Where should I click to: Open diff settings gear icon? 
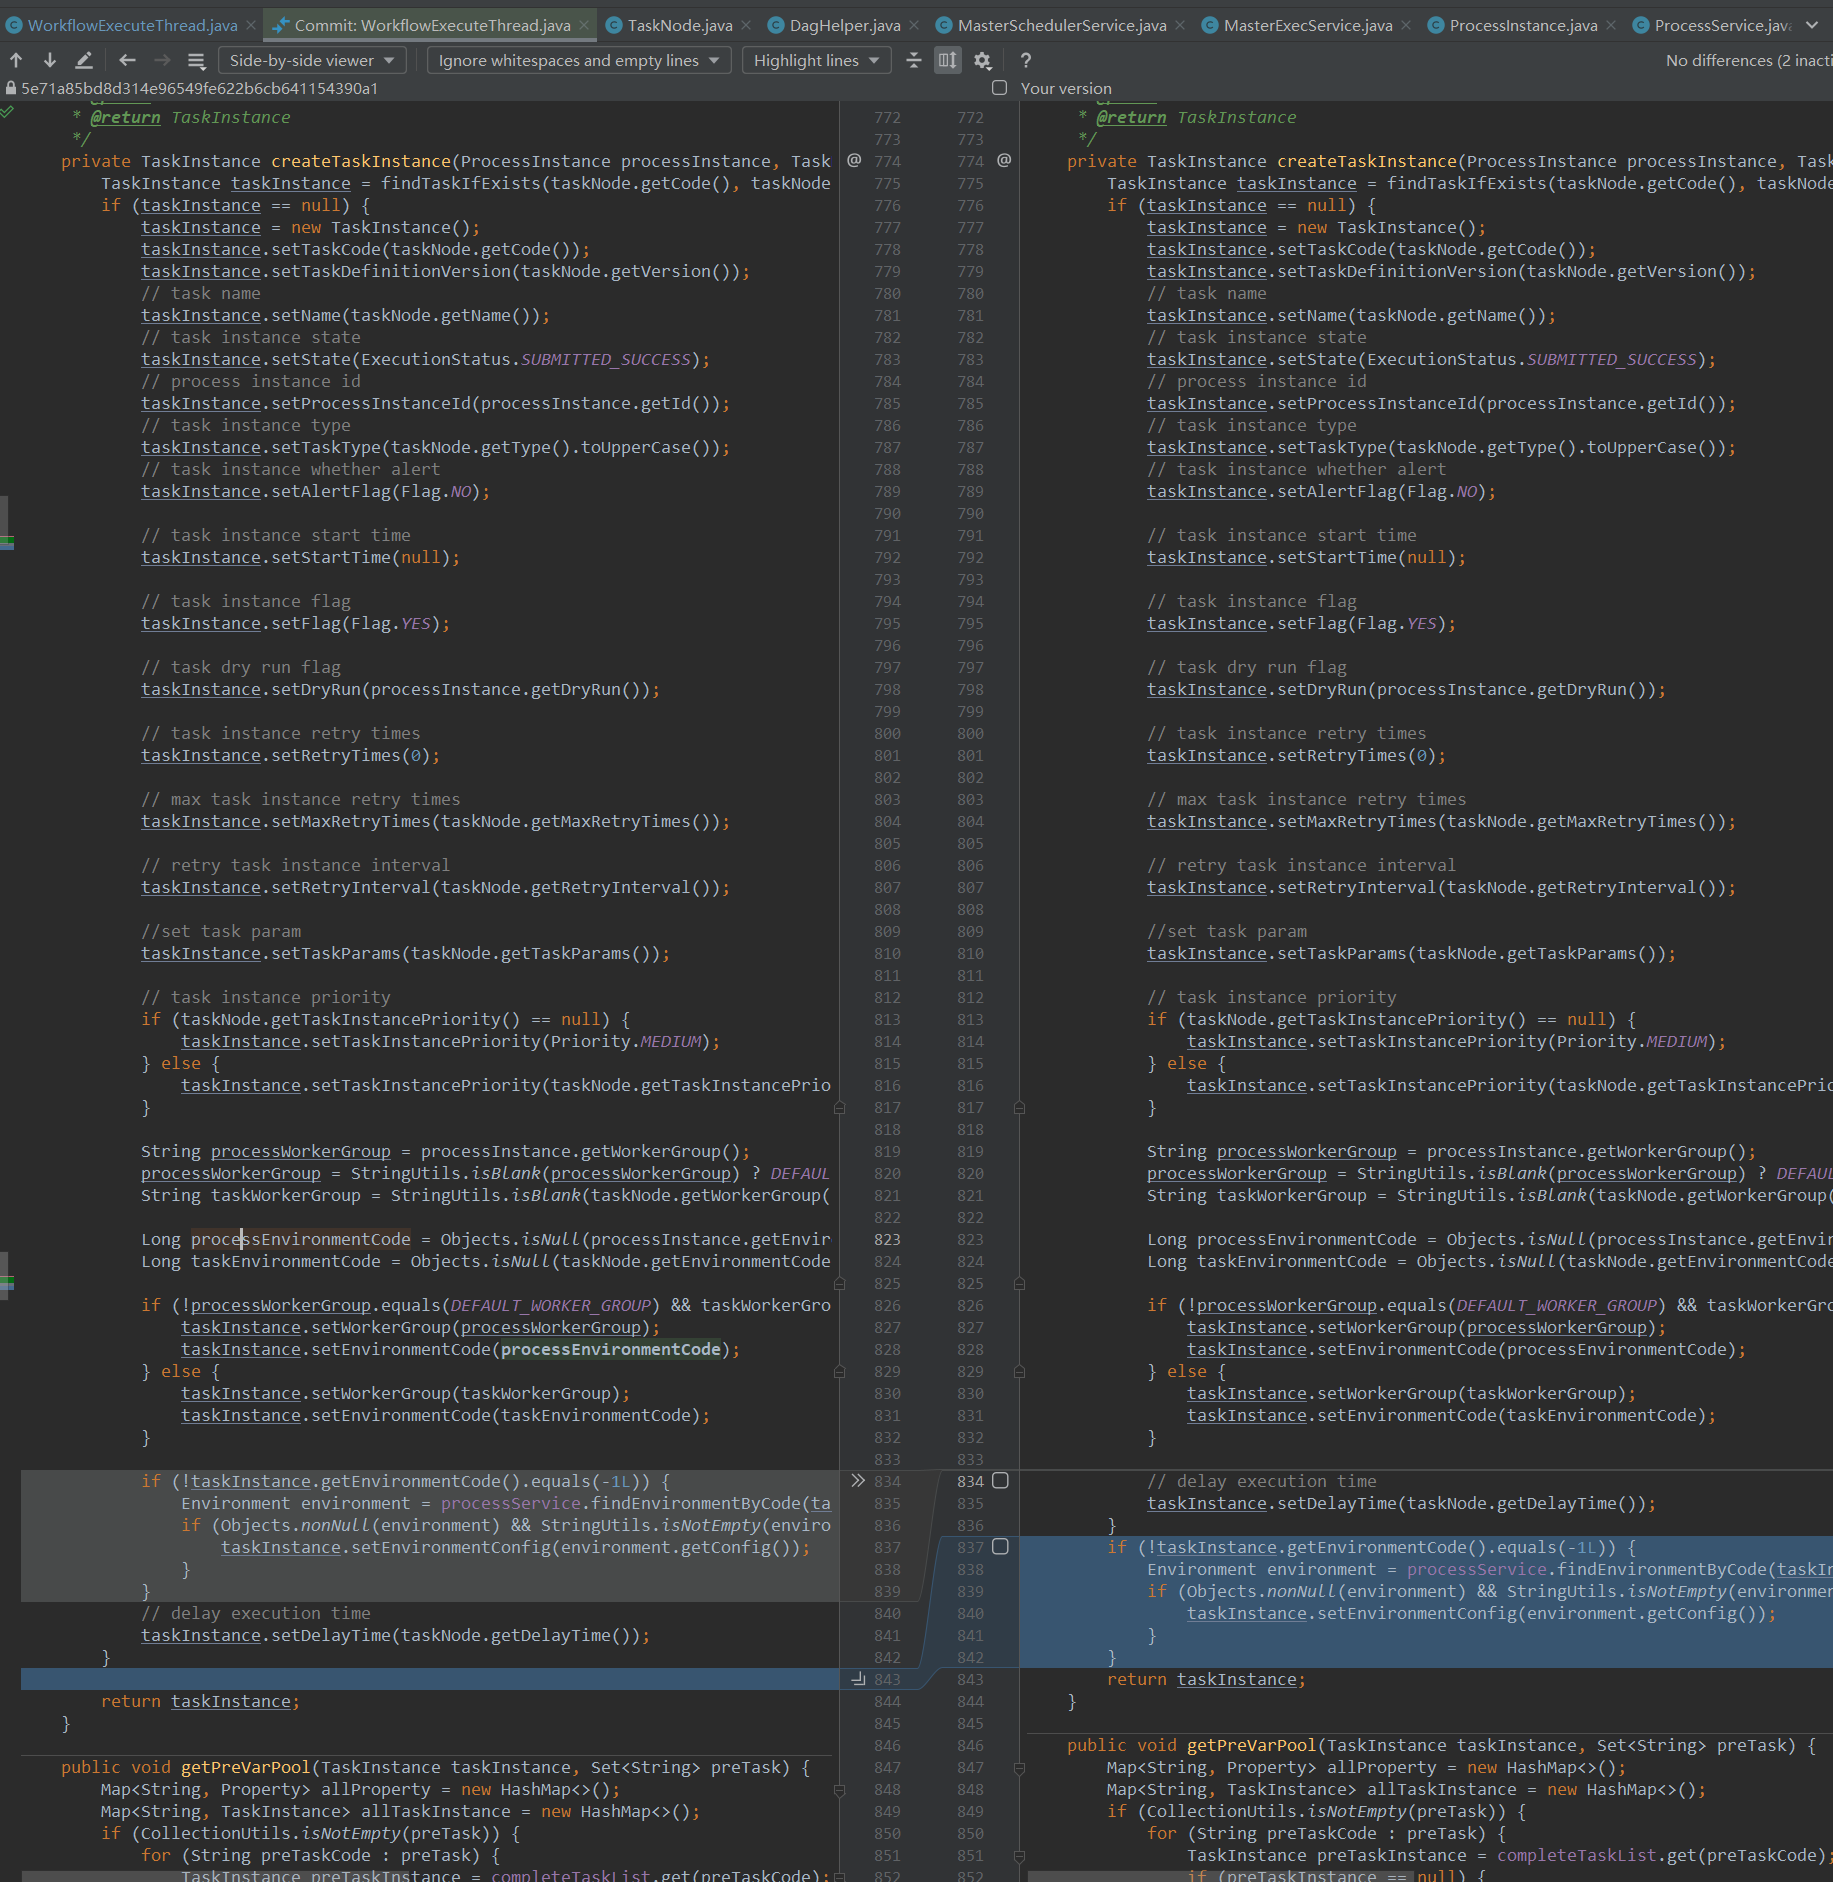982,60
